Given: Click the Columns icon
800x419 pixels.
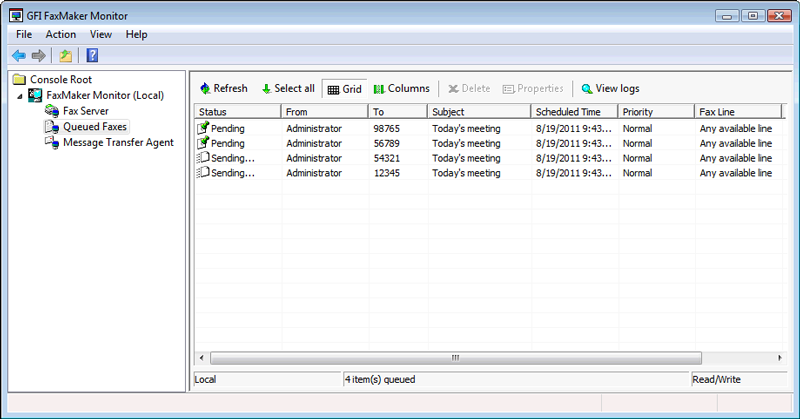Looking at the screenshot, I should pyautogui.click(x=379, y=89).
